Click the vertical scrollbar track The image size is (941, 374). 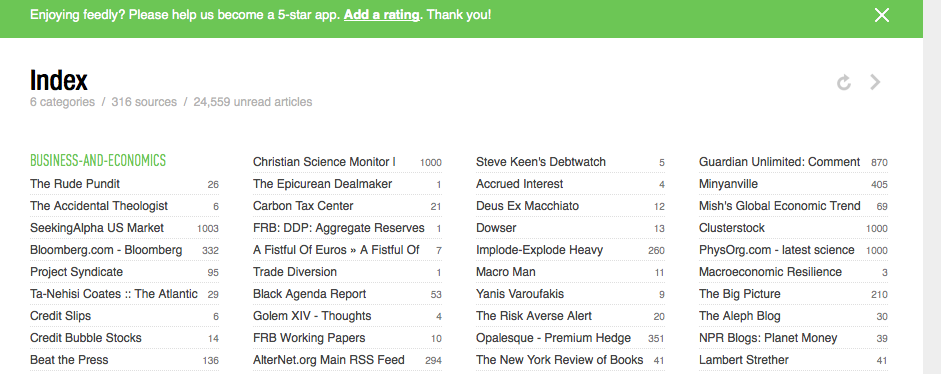point(932,187)
